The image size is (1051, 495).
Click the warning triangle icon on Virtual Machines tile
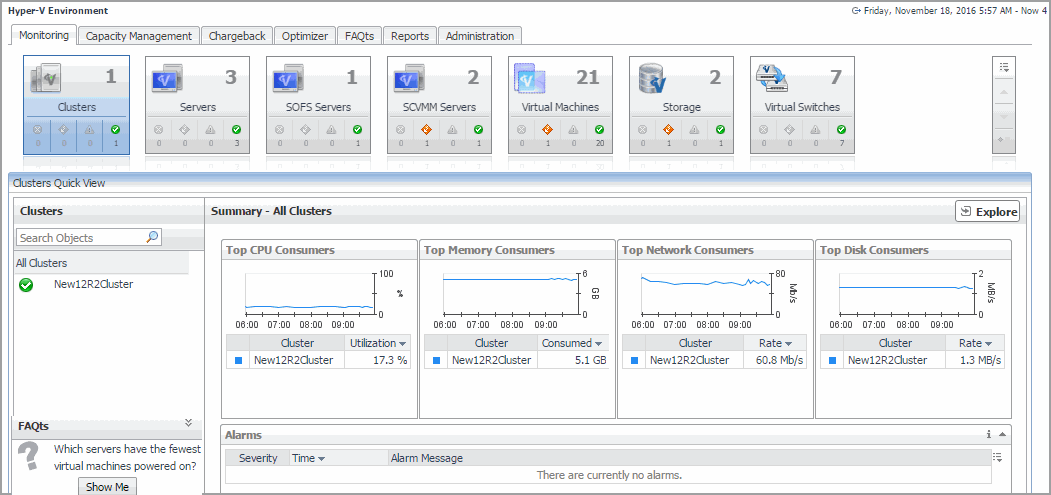pyautogui.click(x=573, y=129)
